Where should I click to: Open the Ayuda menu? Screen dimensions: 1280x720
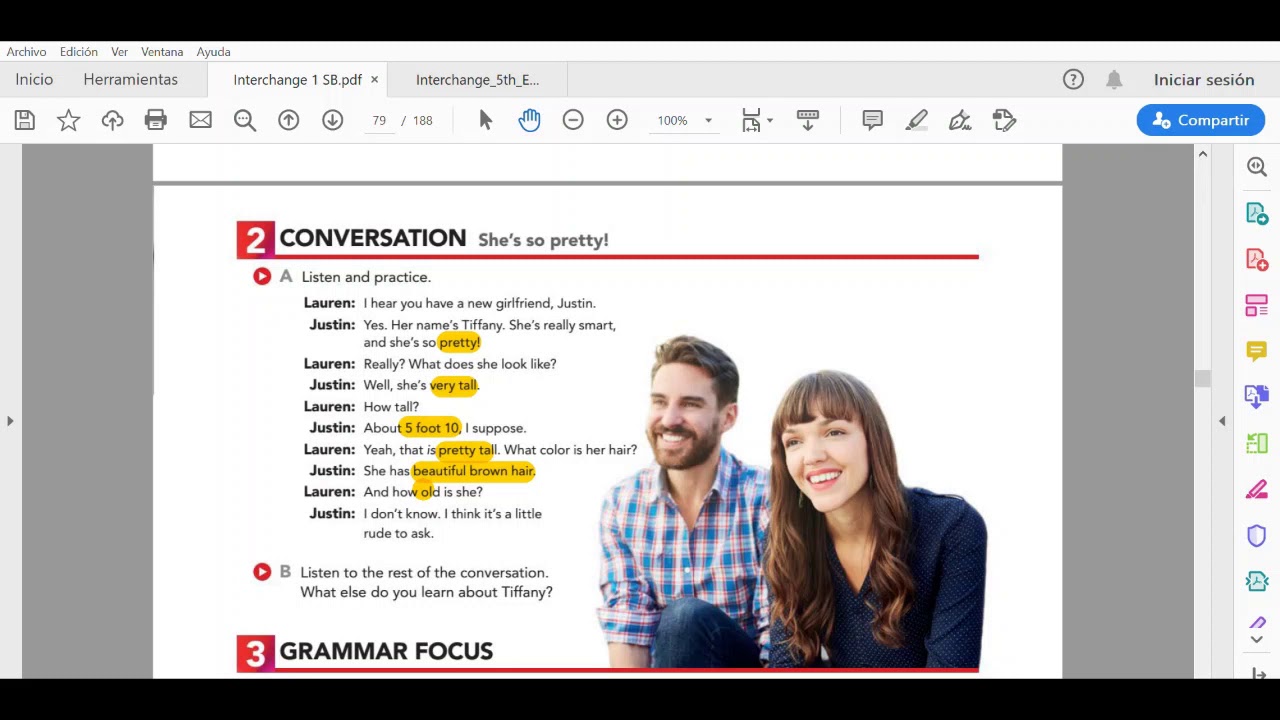[213, 52]
